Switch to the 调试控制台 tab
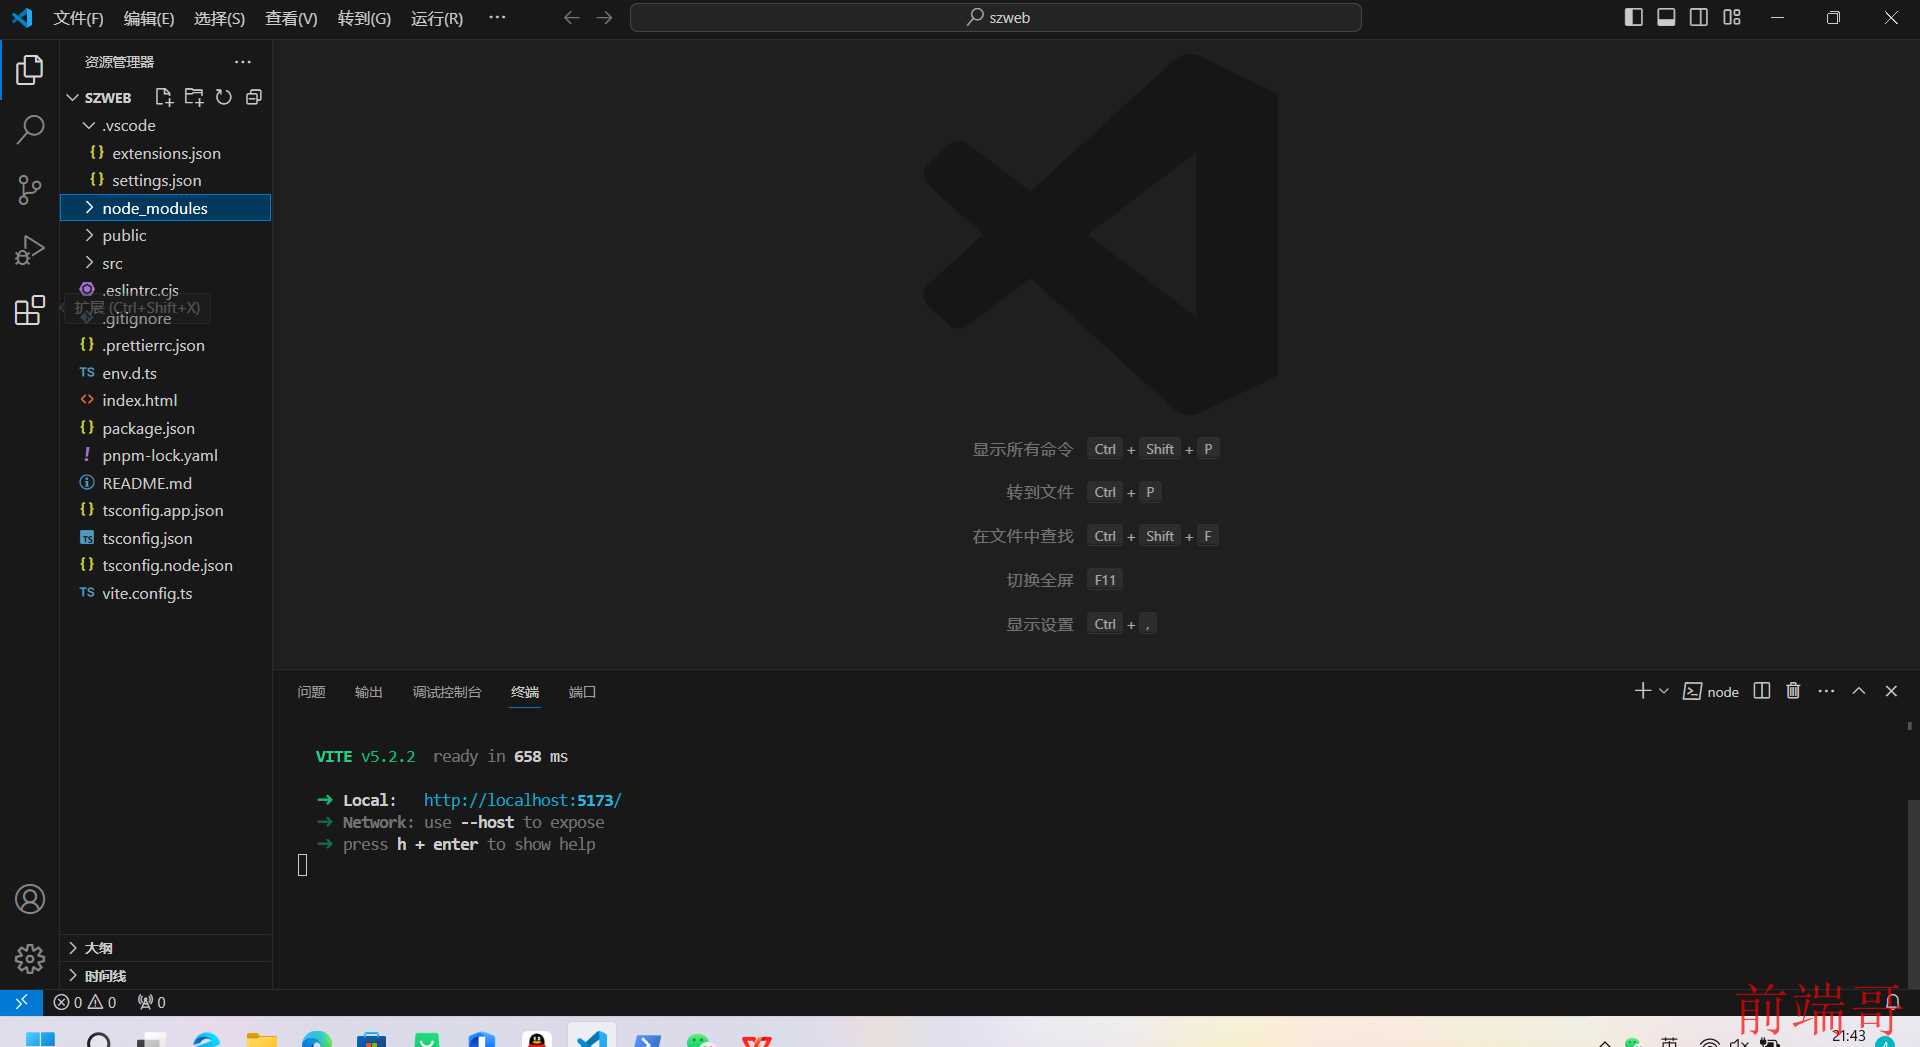This screenshot has width=1920, height=1047. coord(447,692)
